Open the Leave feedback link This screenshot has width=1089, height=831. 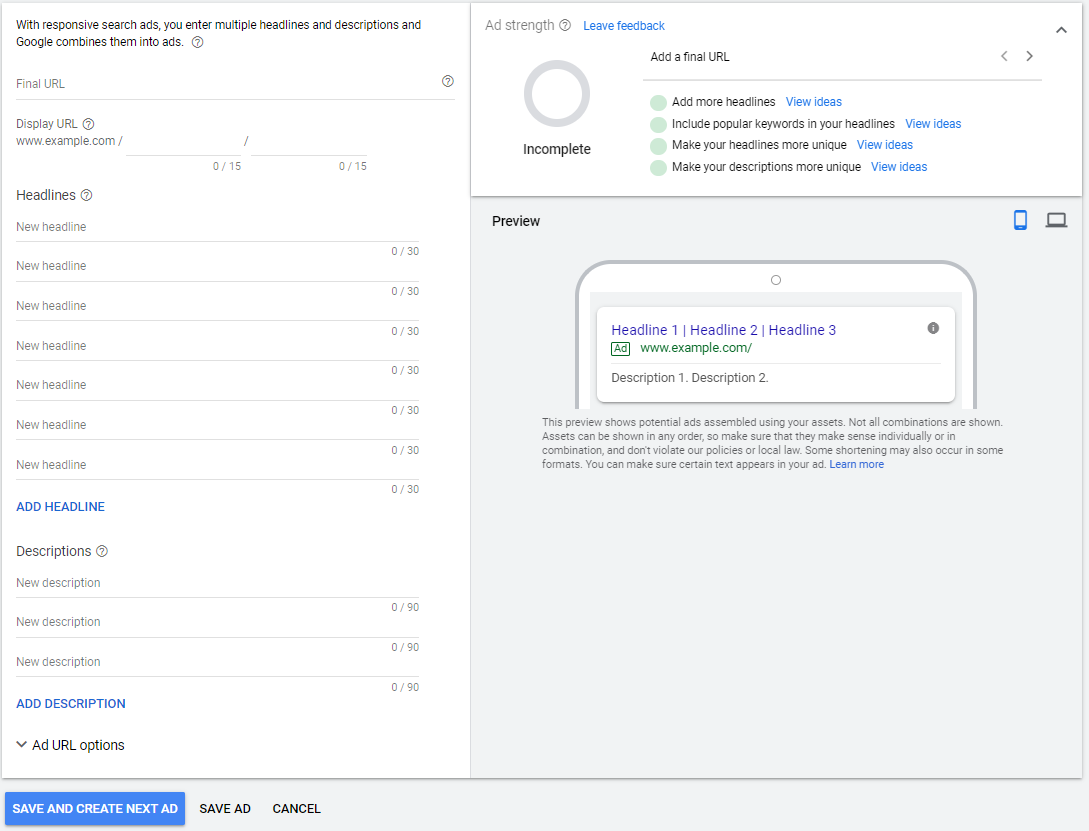(624, 26)
